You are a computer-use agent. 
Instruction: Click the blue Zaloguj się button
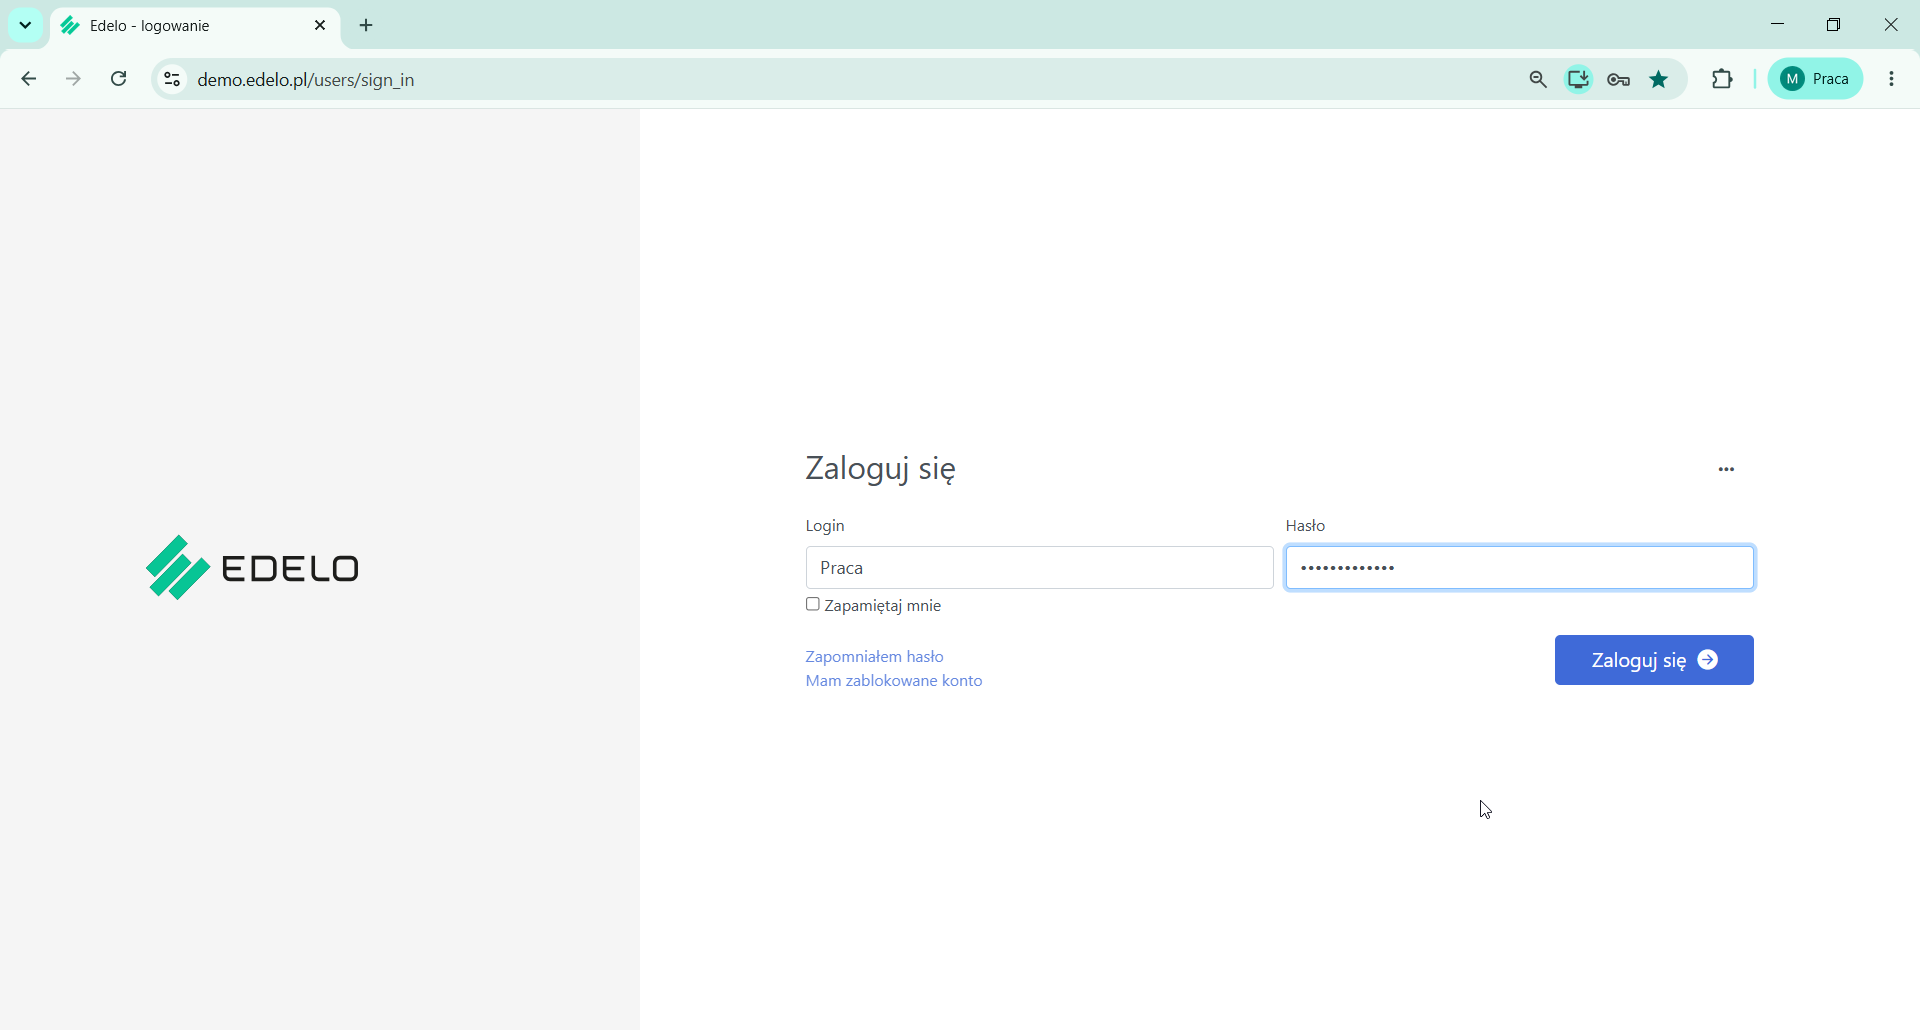(1654, 660)
